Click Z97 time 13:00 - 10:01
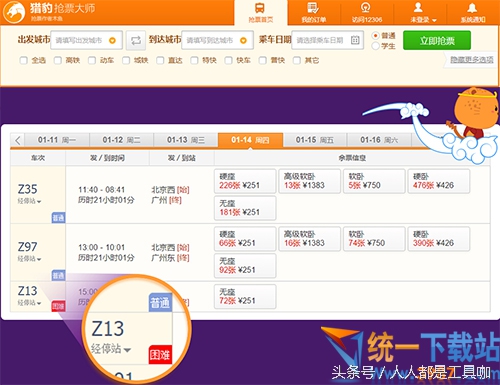 tap(101, 247)
